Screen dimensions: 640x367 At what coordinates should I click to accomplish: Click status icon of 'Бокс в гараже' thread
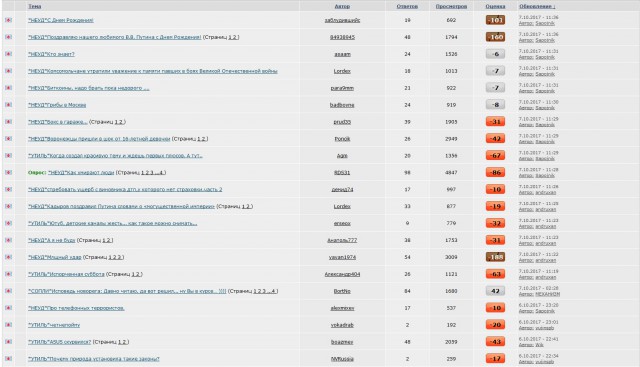(8, 122)
